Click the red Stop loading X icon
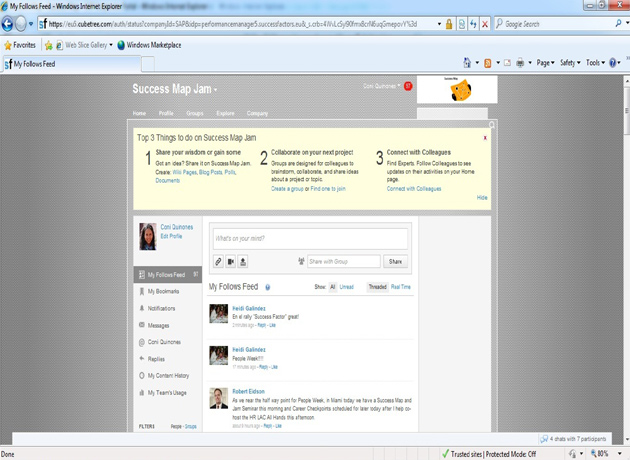 (485, 24)
